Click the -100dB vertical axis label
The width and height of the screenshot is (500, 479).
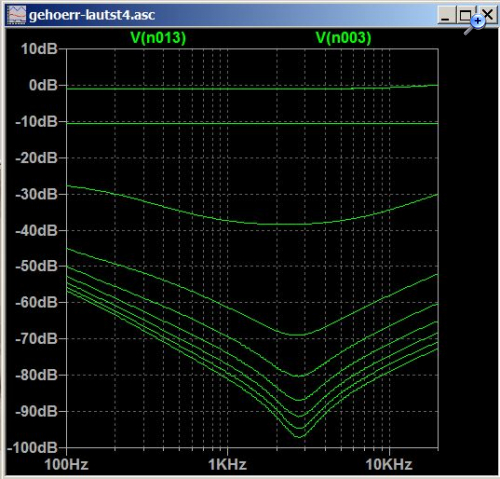pos(33,447)
